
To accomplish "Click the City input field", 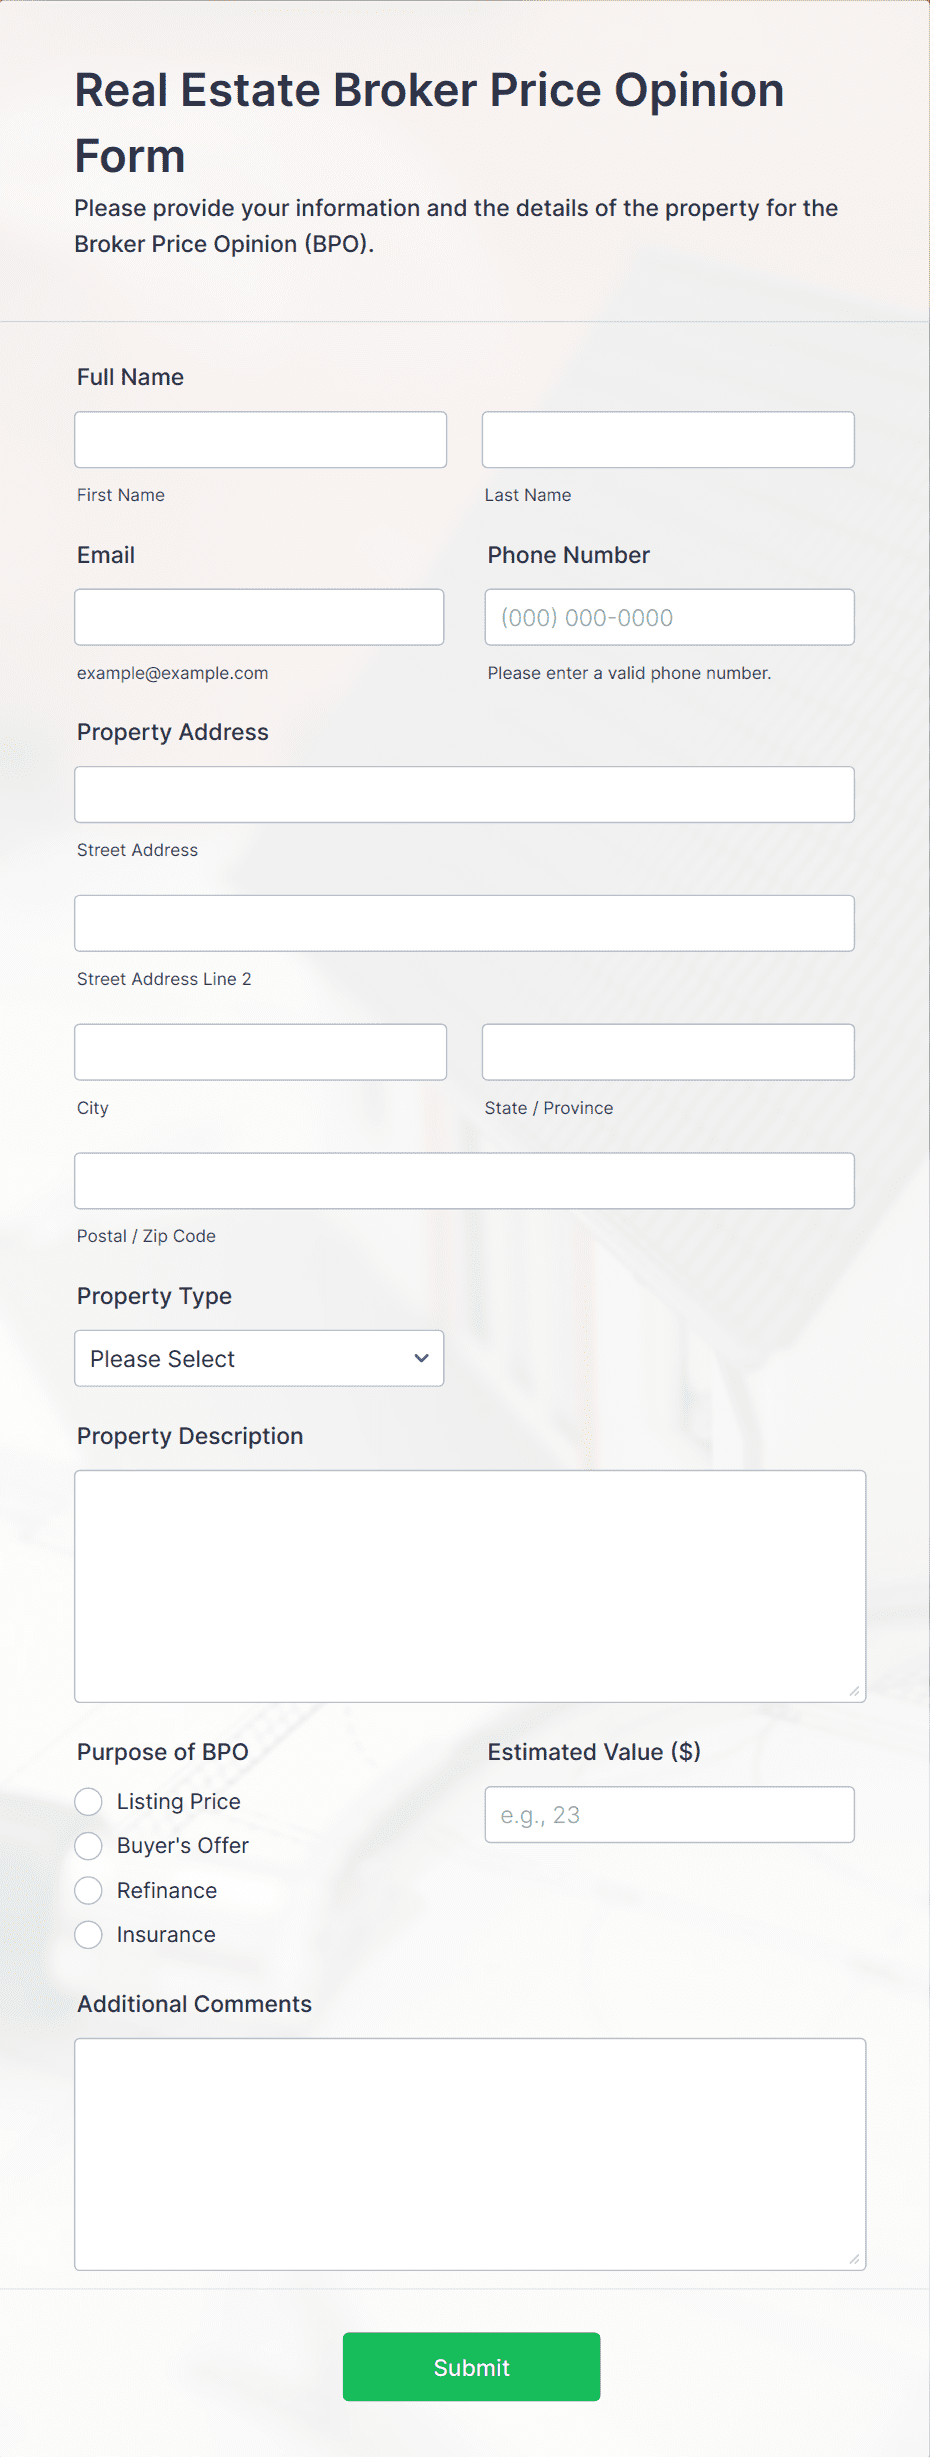I will pos(260,1052).
